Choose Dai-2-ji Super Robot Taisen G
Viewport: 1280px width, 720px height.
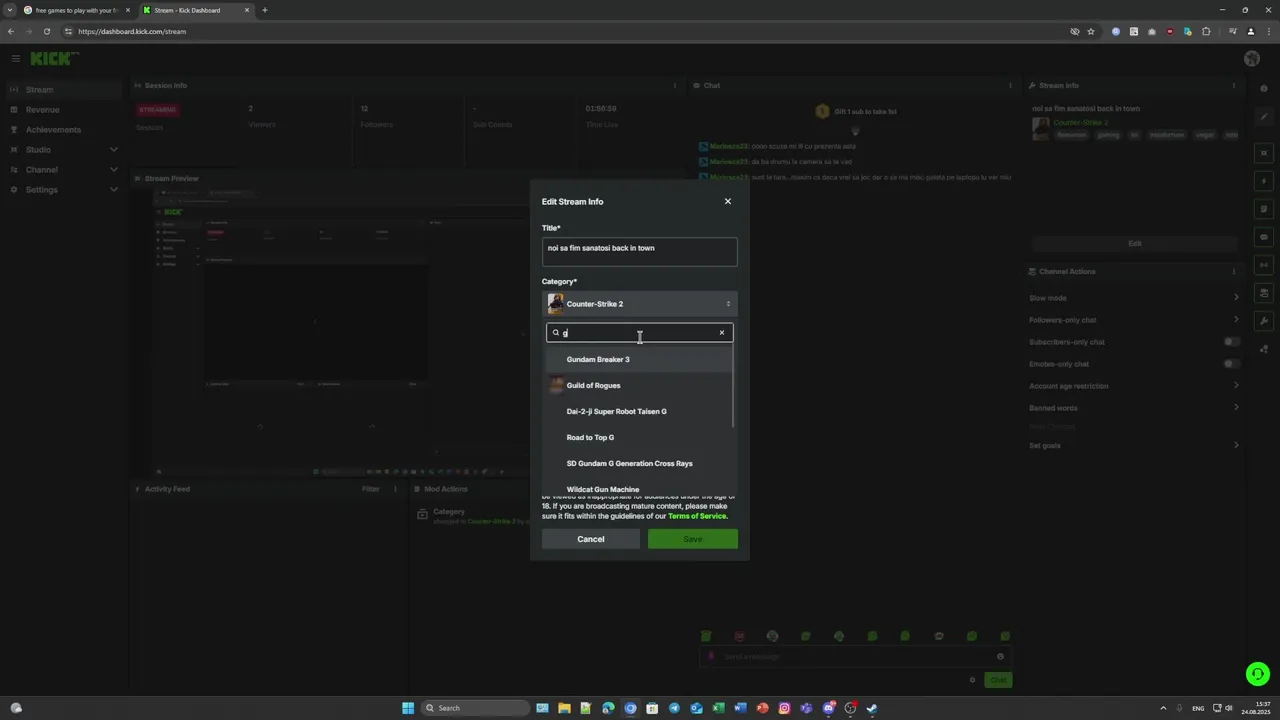click(639, 411)
